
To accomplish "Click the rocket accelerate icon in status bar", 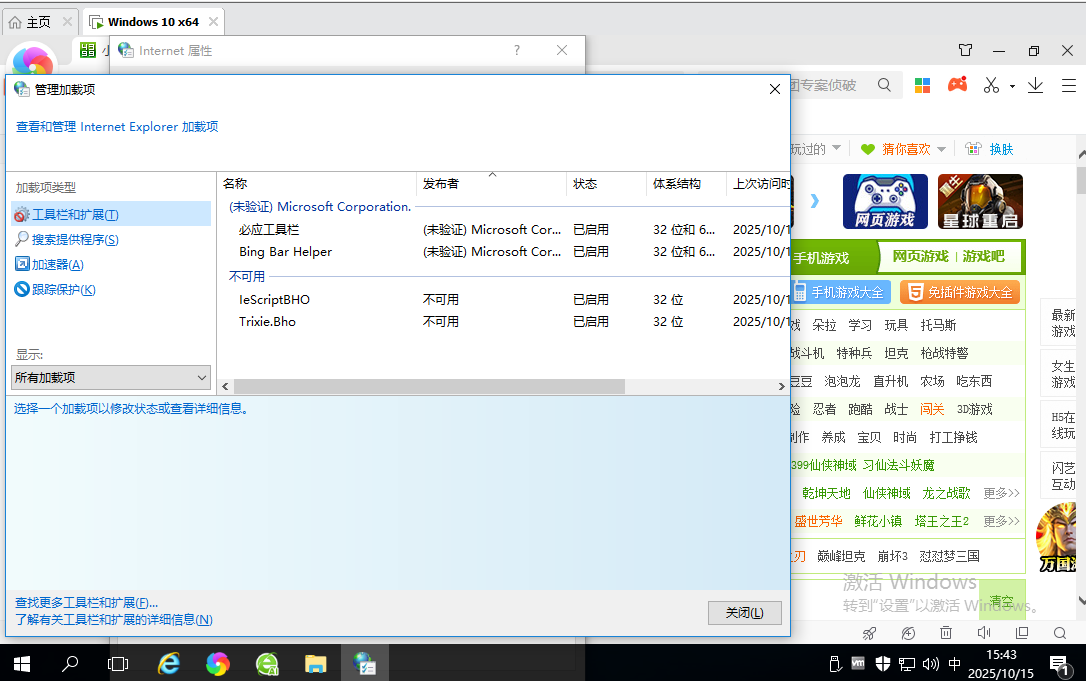I will tap(869, 633).
